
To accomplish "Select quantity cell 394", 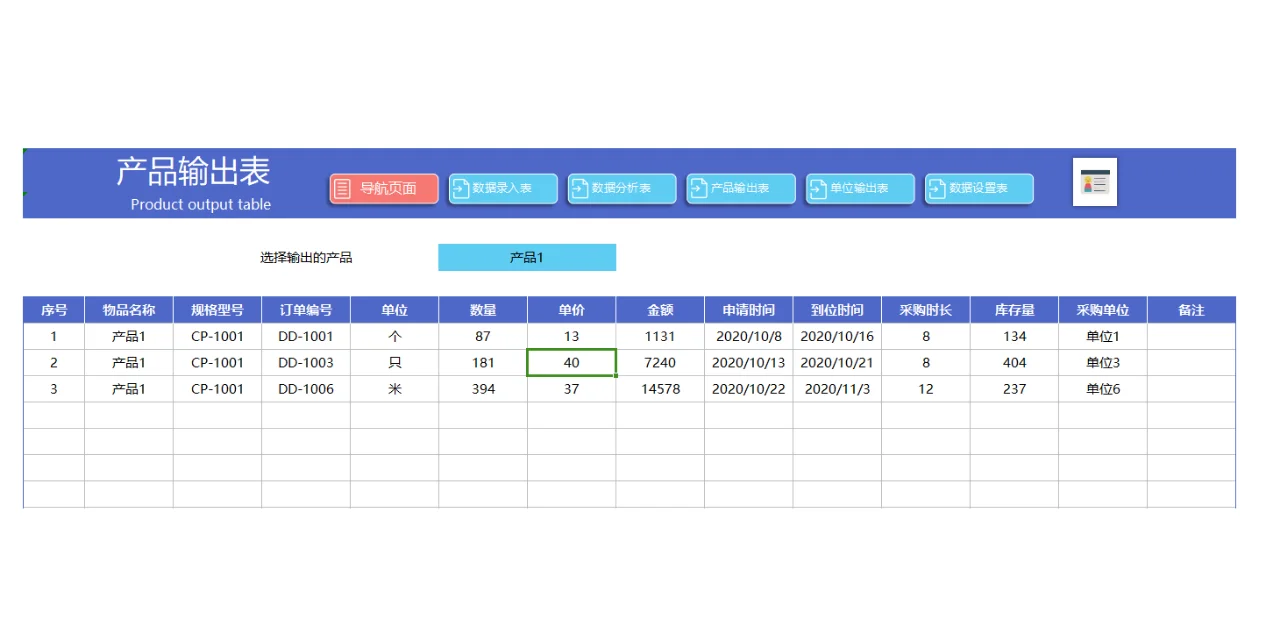I will pyautogui.click(x=483, y=389).
